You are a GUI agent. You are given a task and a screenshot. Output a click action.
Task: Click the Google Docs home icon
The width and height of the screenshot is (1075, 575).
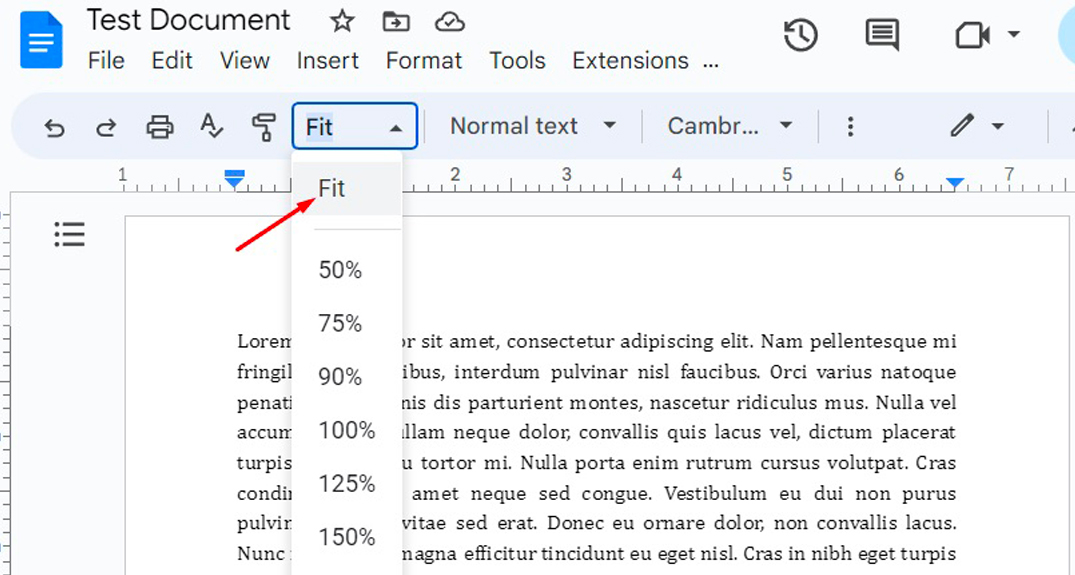41,40
